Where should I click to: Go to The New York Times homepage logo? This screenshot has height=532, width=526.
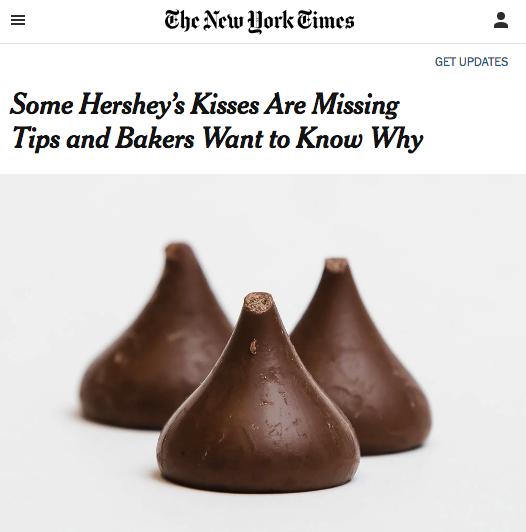pyautogui.click(x=259, y=21)
